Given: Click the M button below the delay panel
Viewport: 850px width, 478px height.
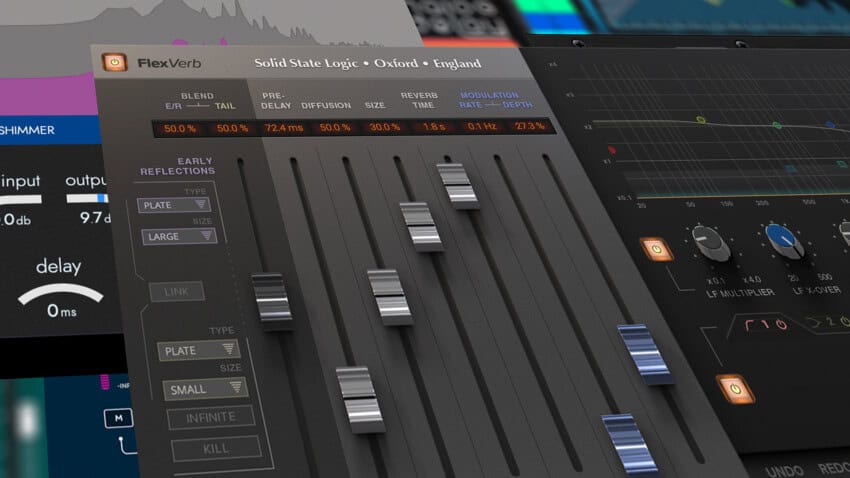Looking at the screenshot, I should click(118, 416).
